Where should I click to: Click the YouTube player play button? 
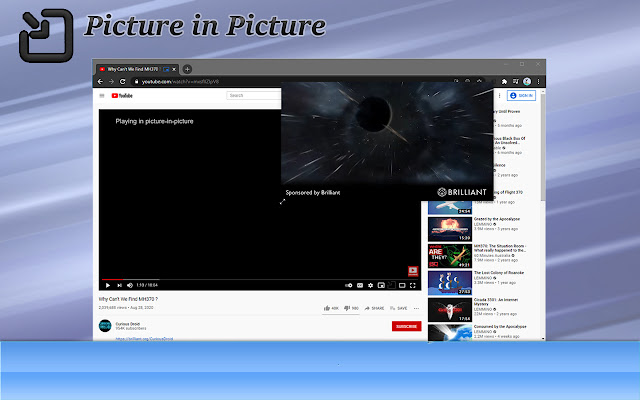pos(107,285)
